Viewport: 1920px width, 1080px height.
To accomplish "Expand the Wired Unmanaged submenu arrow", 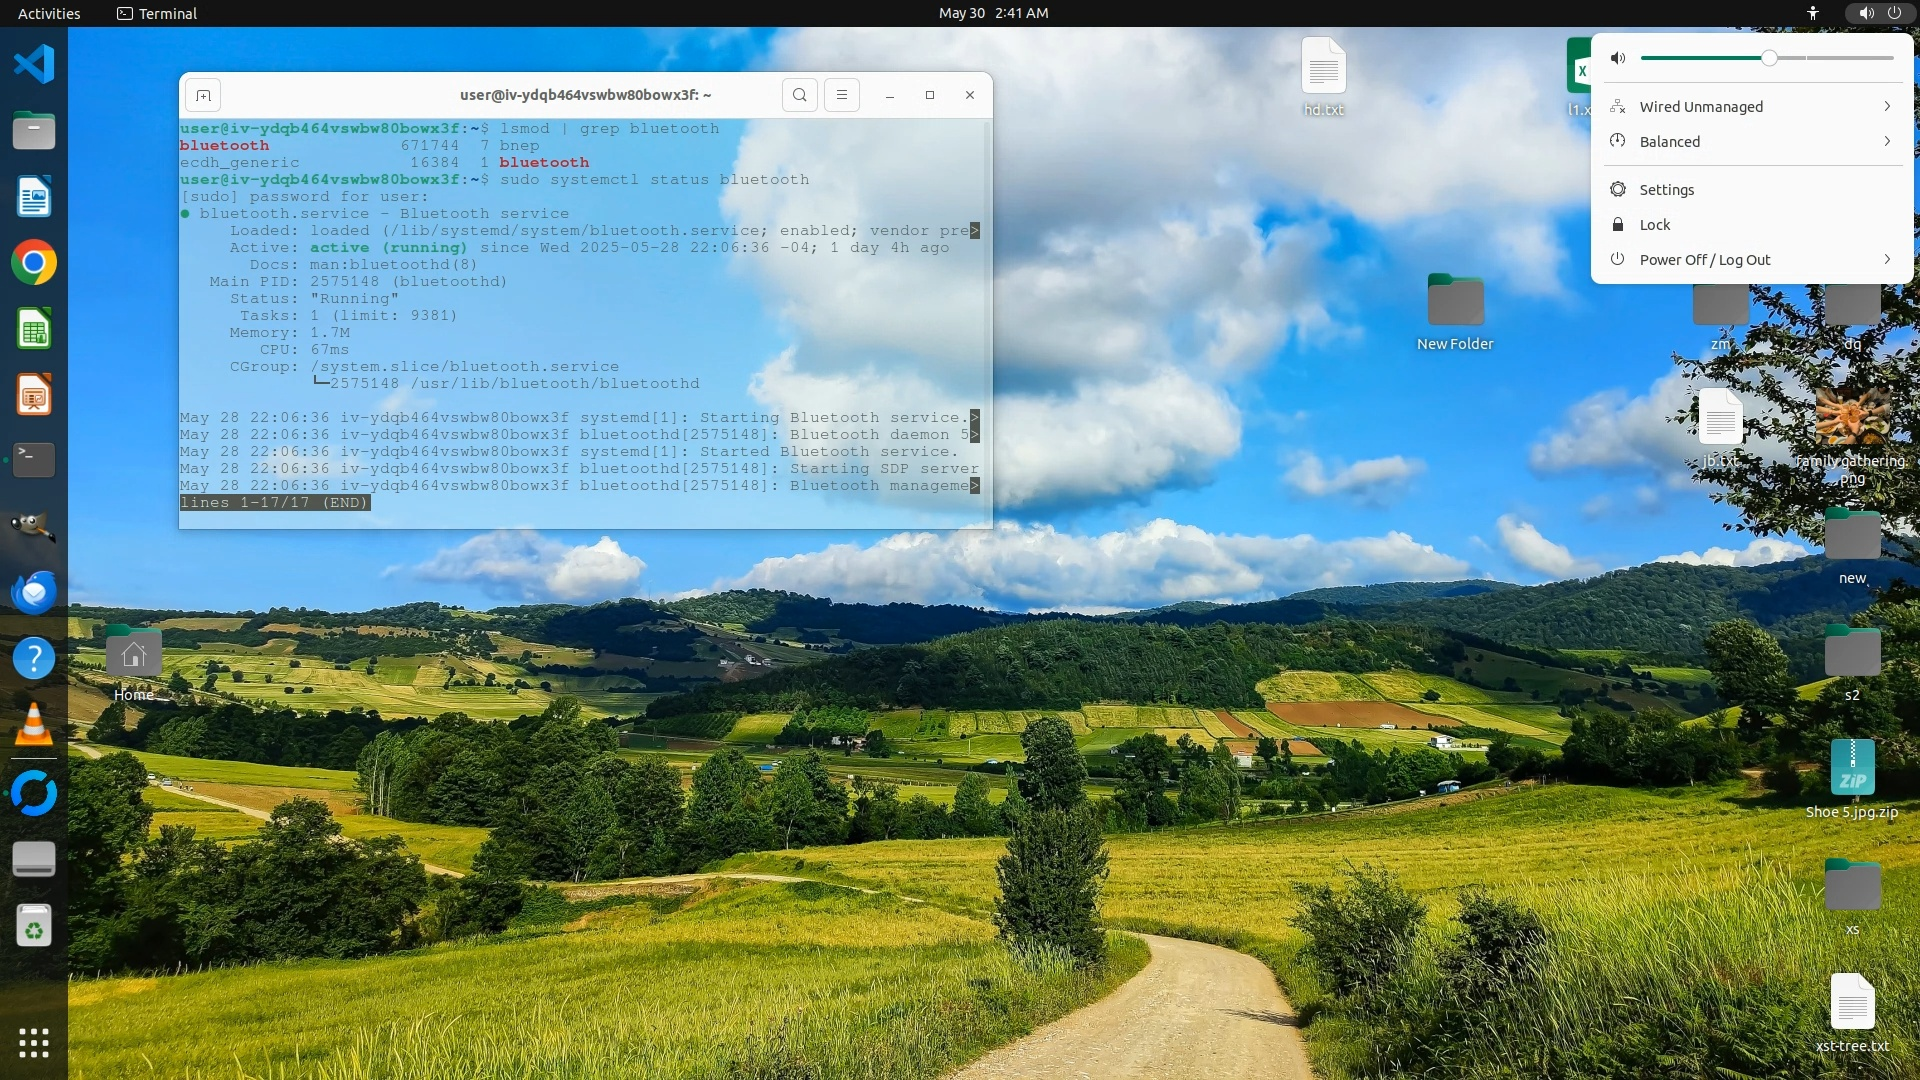I will (x=1887, y=107).
